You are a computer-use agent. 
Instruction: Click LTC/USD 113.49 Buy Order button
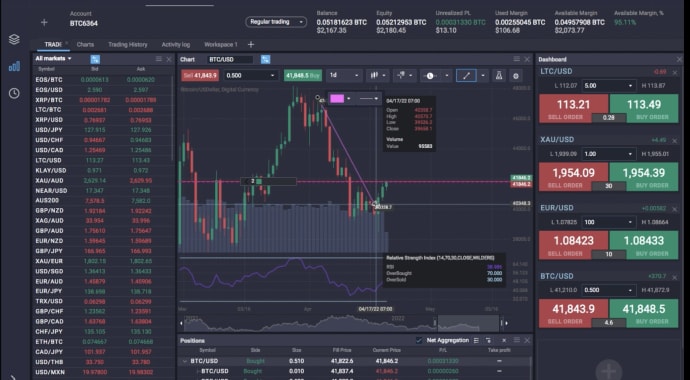(x=644, y=109)
